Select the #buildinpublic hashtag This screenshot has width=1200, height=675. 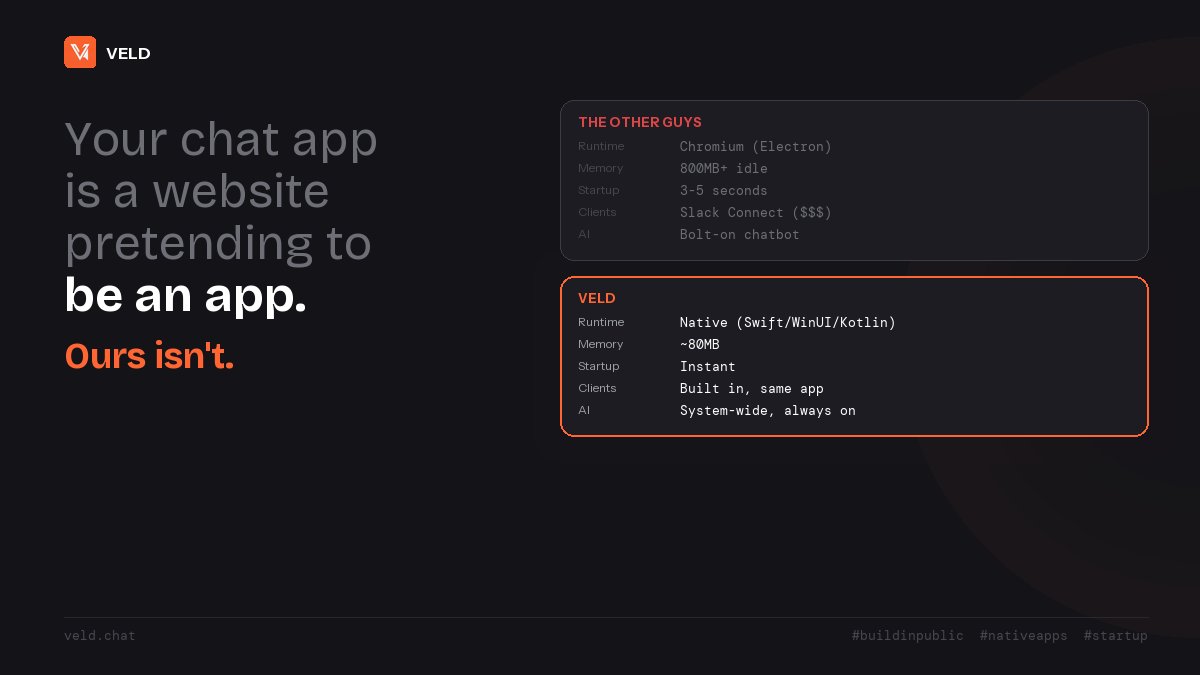(908, 636)
